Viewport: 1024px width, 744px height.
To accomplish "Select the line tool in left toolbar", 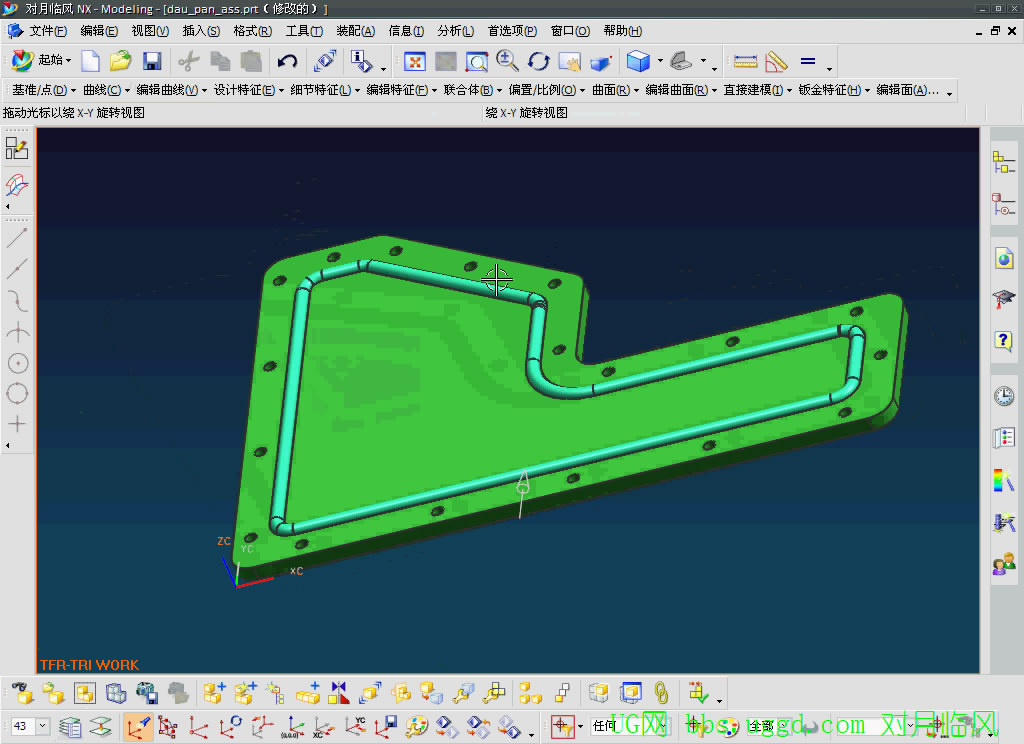I will pos(17,238).
